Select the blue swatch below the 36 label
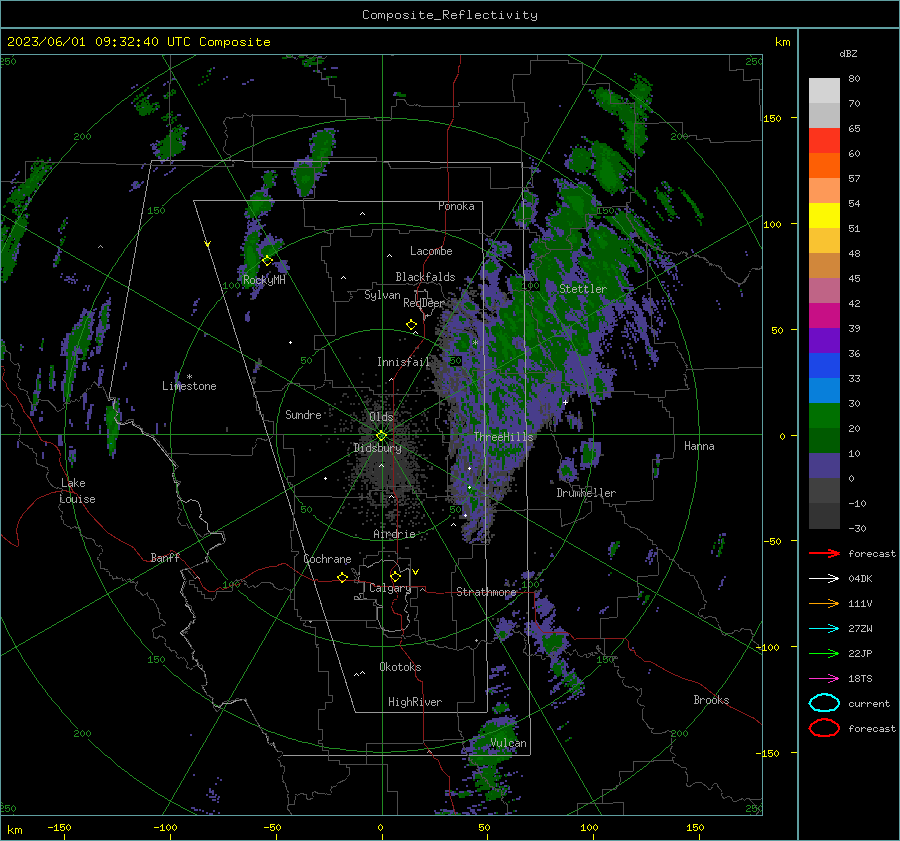 point(824,366)
